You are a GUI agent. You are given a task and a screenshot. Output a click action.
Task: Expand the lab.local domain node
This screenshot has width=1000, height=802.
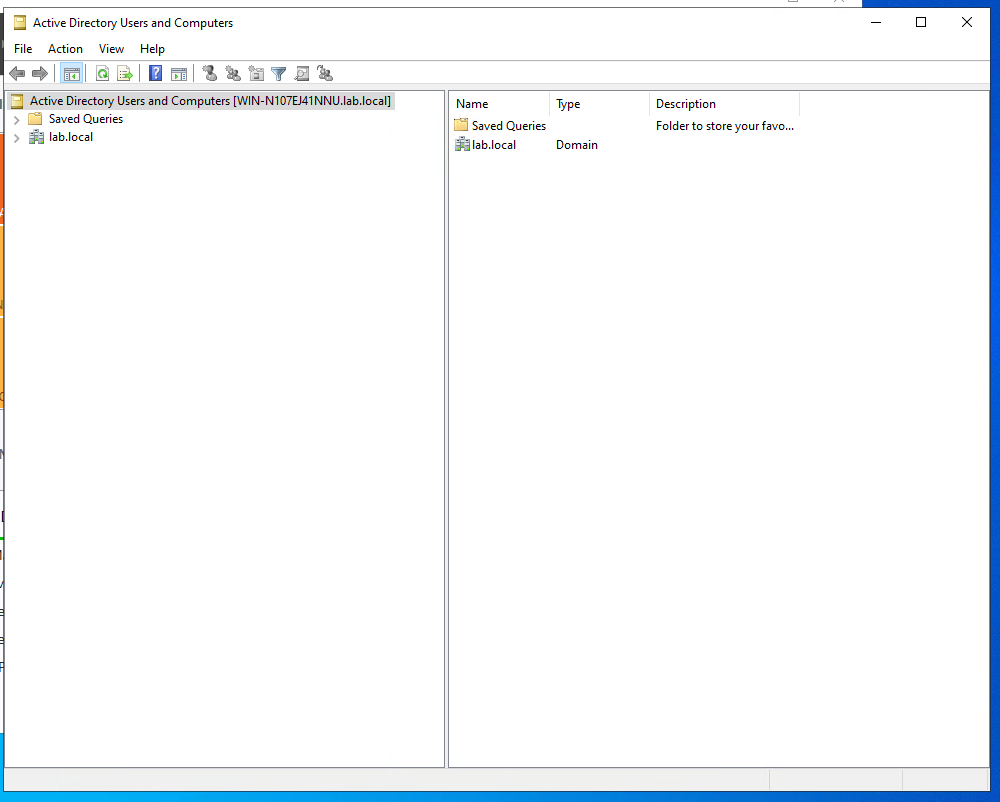point(17,138)
